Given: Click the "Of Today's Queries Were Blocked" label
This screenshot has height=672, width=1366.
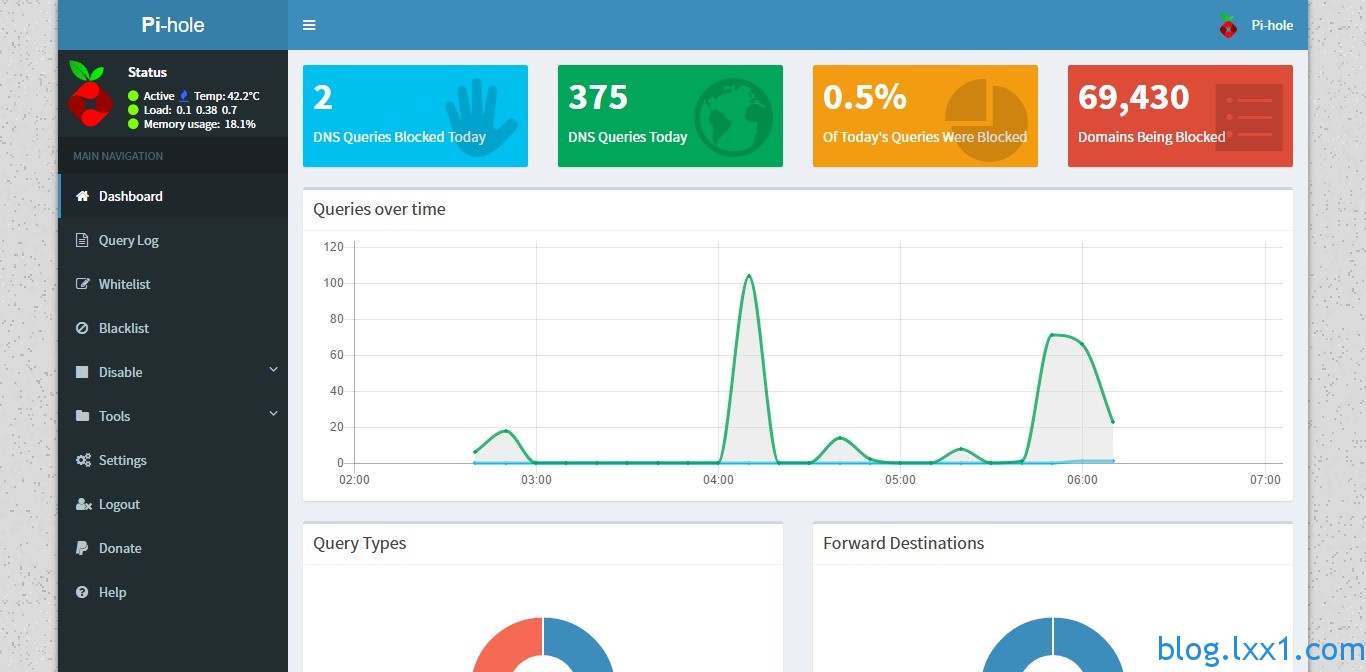Looking at the screenshot, I should tap(925, 137).
